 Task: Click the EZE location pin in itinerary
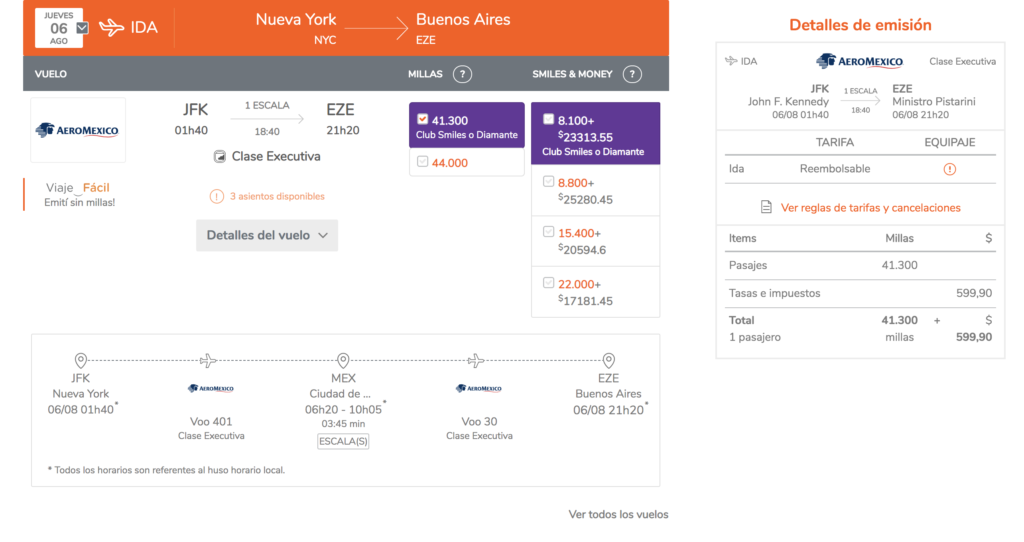[x=609, y=360]
